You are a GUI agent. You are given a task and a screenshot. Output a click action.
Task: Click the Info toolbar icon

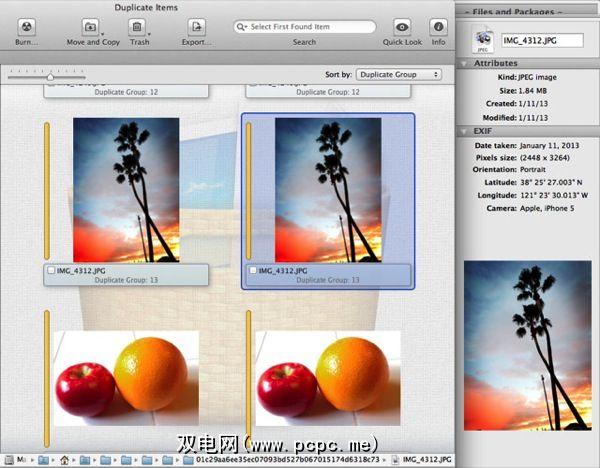point(438,27)
